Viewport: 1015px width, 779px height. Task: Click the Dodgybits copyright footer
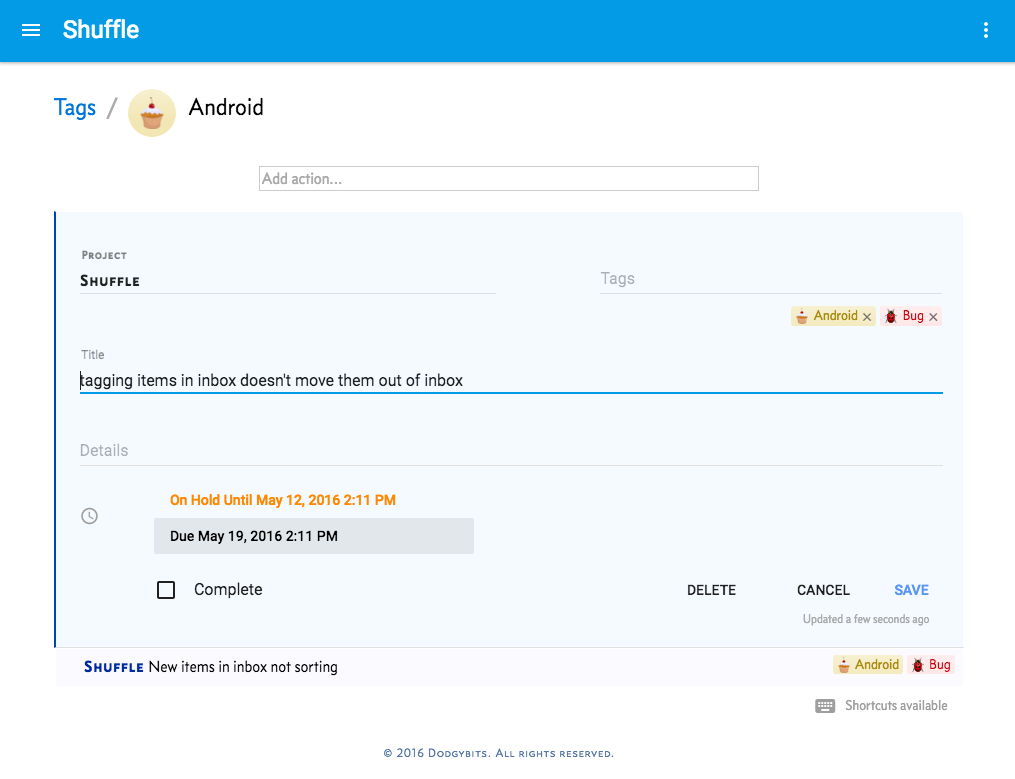(498, 753)
